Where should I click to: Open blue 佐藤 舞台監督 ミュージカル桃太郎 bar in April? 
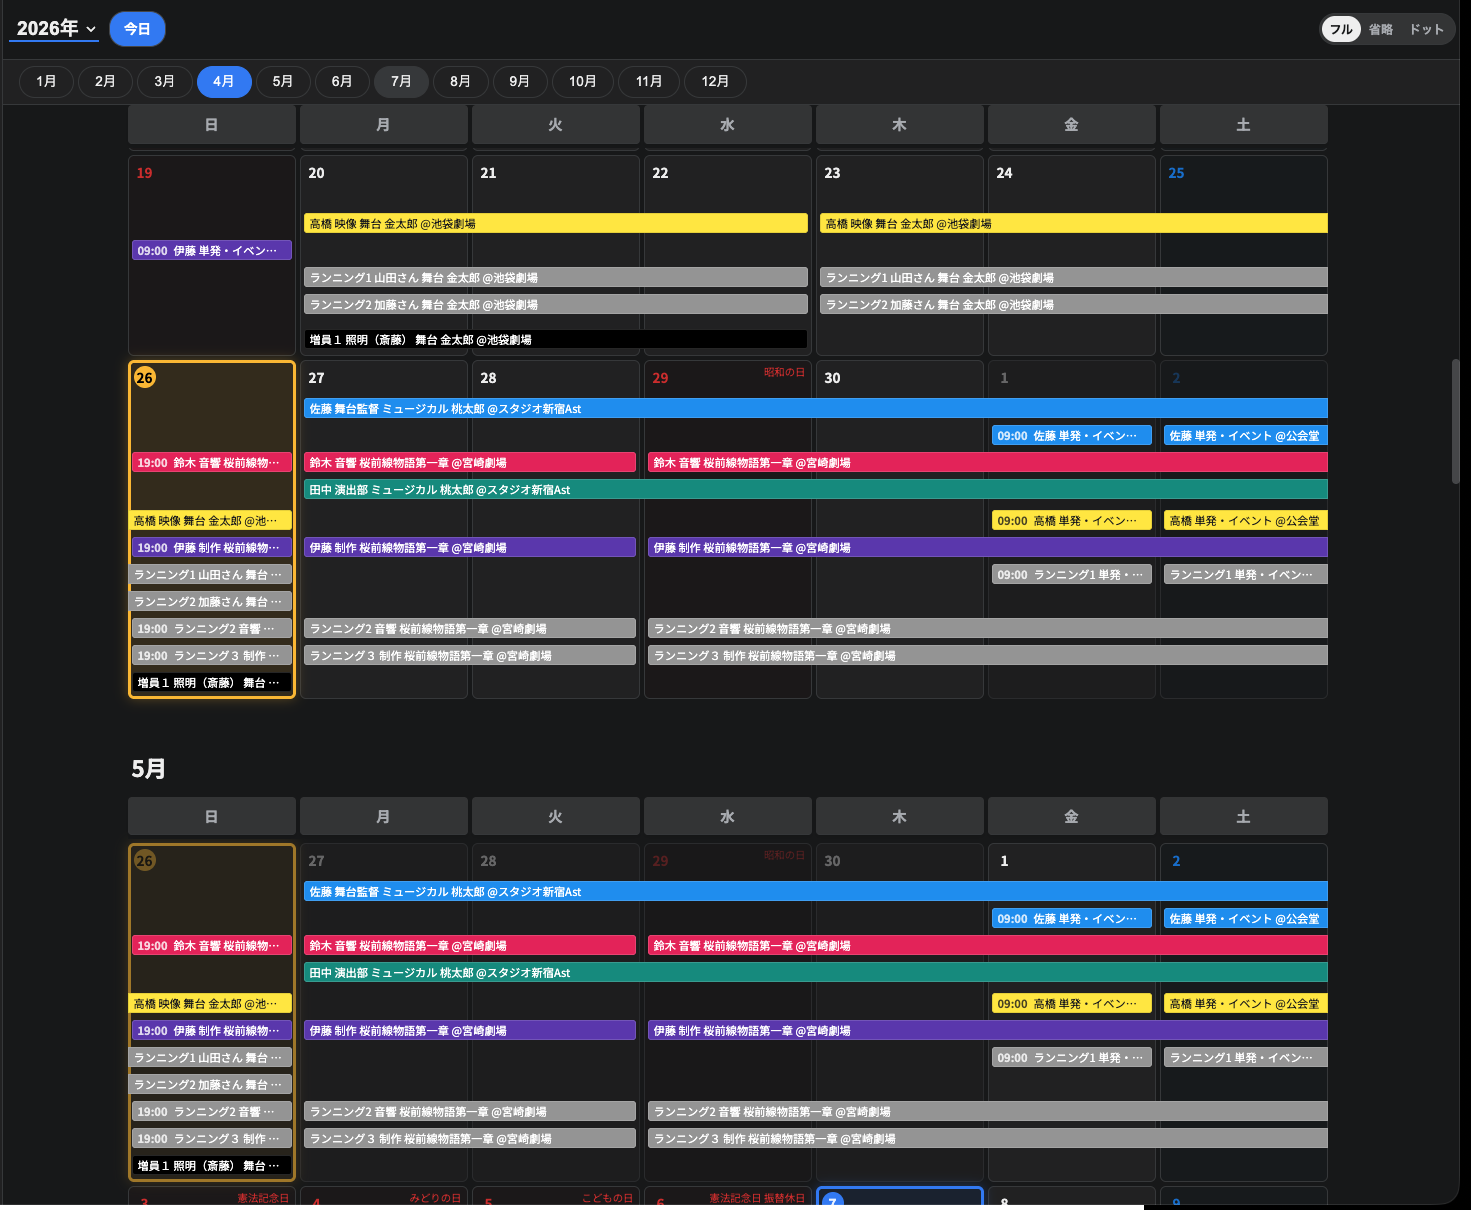816,408
